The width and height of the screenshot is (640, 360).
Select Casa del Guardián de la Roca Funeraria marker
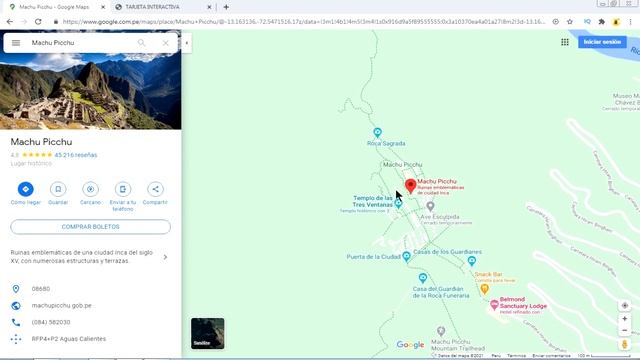423,278
